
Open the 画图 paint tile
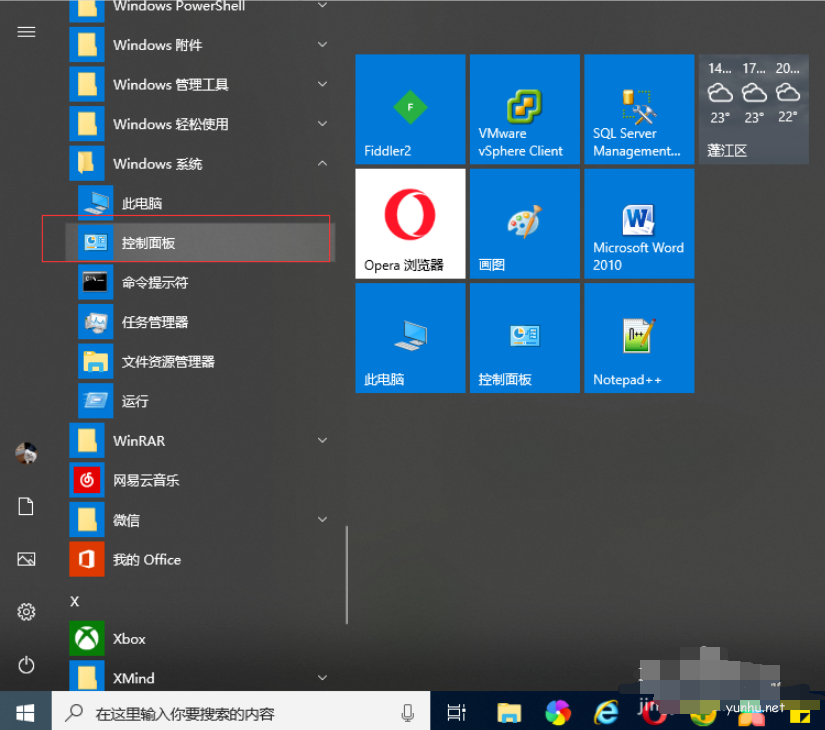click(x=524, y=223)
